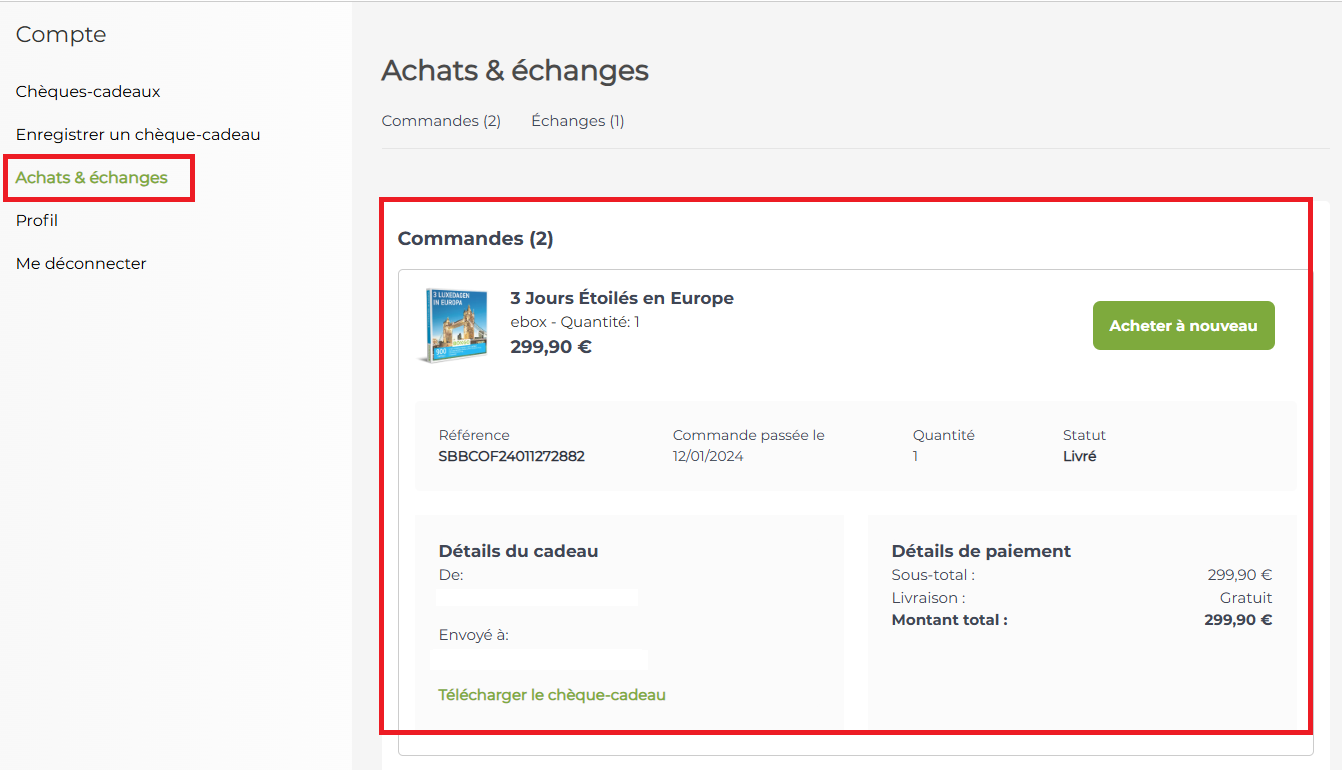Open the Chèques-cadeaux sidebar link
The image size is (1342, 770).
pos(88,91)
